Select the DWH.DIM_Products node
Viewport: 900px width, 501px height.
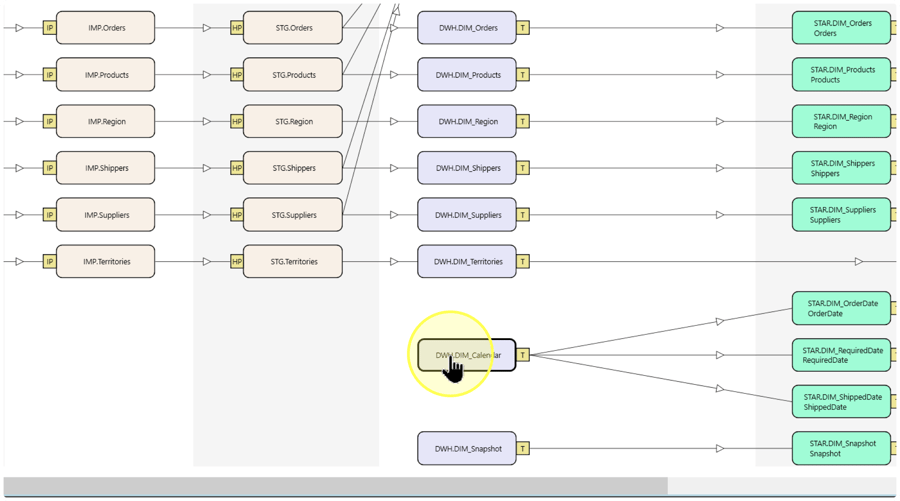[467, 75]
